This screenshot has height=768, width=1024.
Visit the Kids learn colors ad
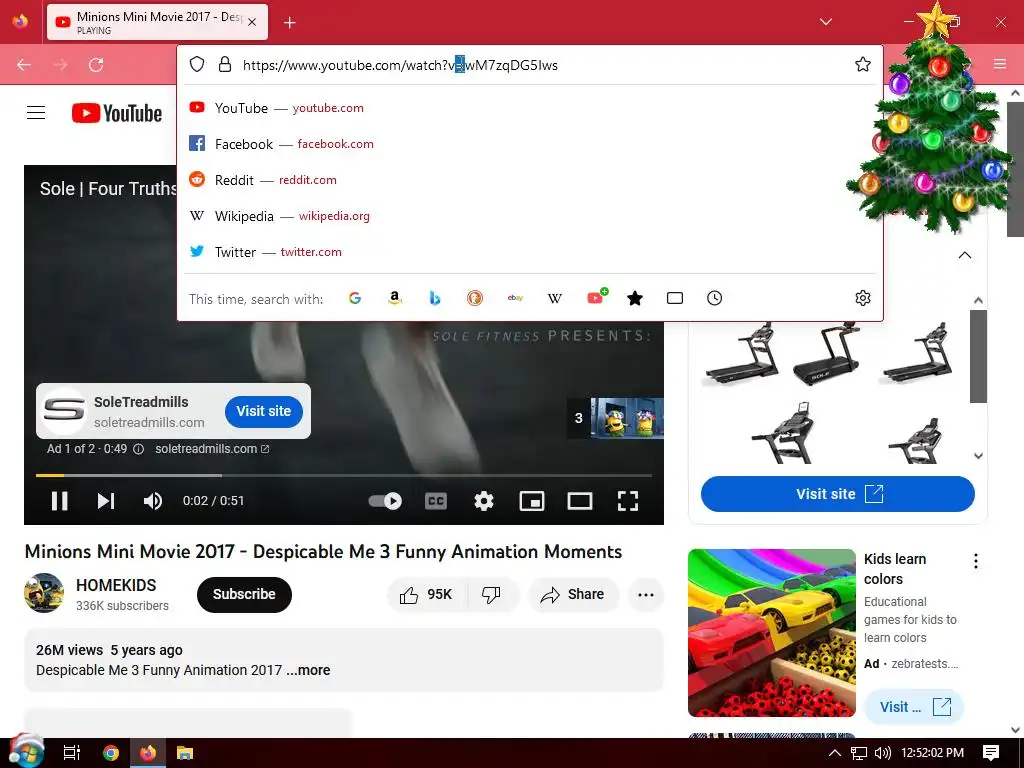[x=914, y=707]
